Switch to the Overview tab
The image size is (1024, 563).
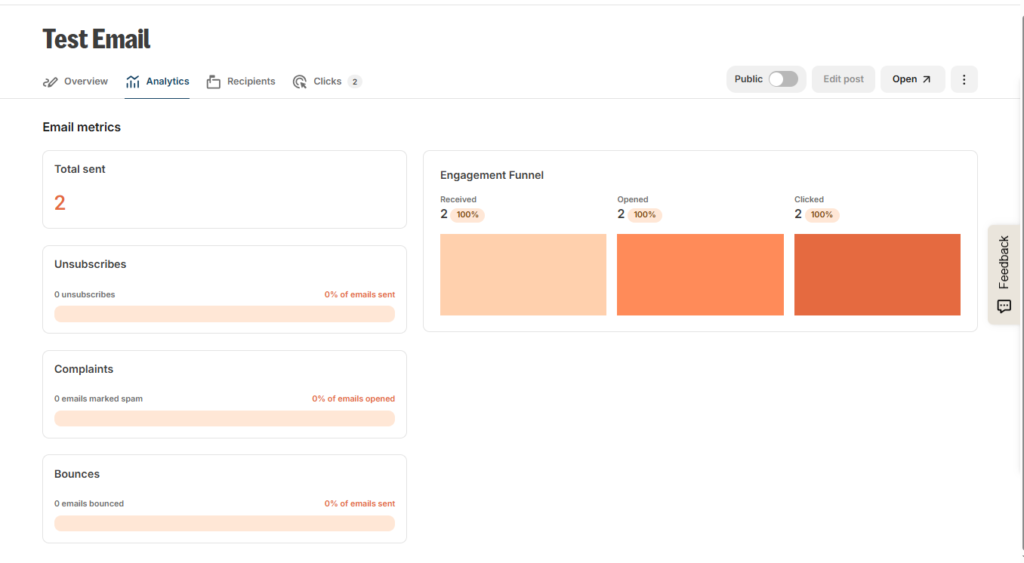tap(76, 82)
